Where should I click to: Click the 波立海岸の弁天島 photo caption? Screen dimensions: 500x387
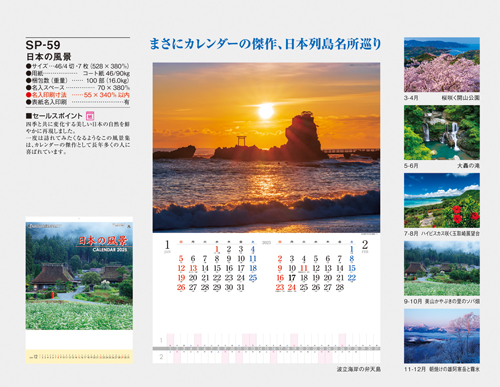coord(359,369)
